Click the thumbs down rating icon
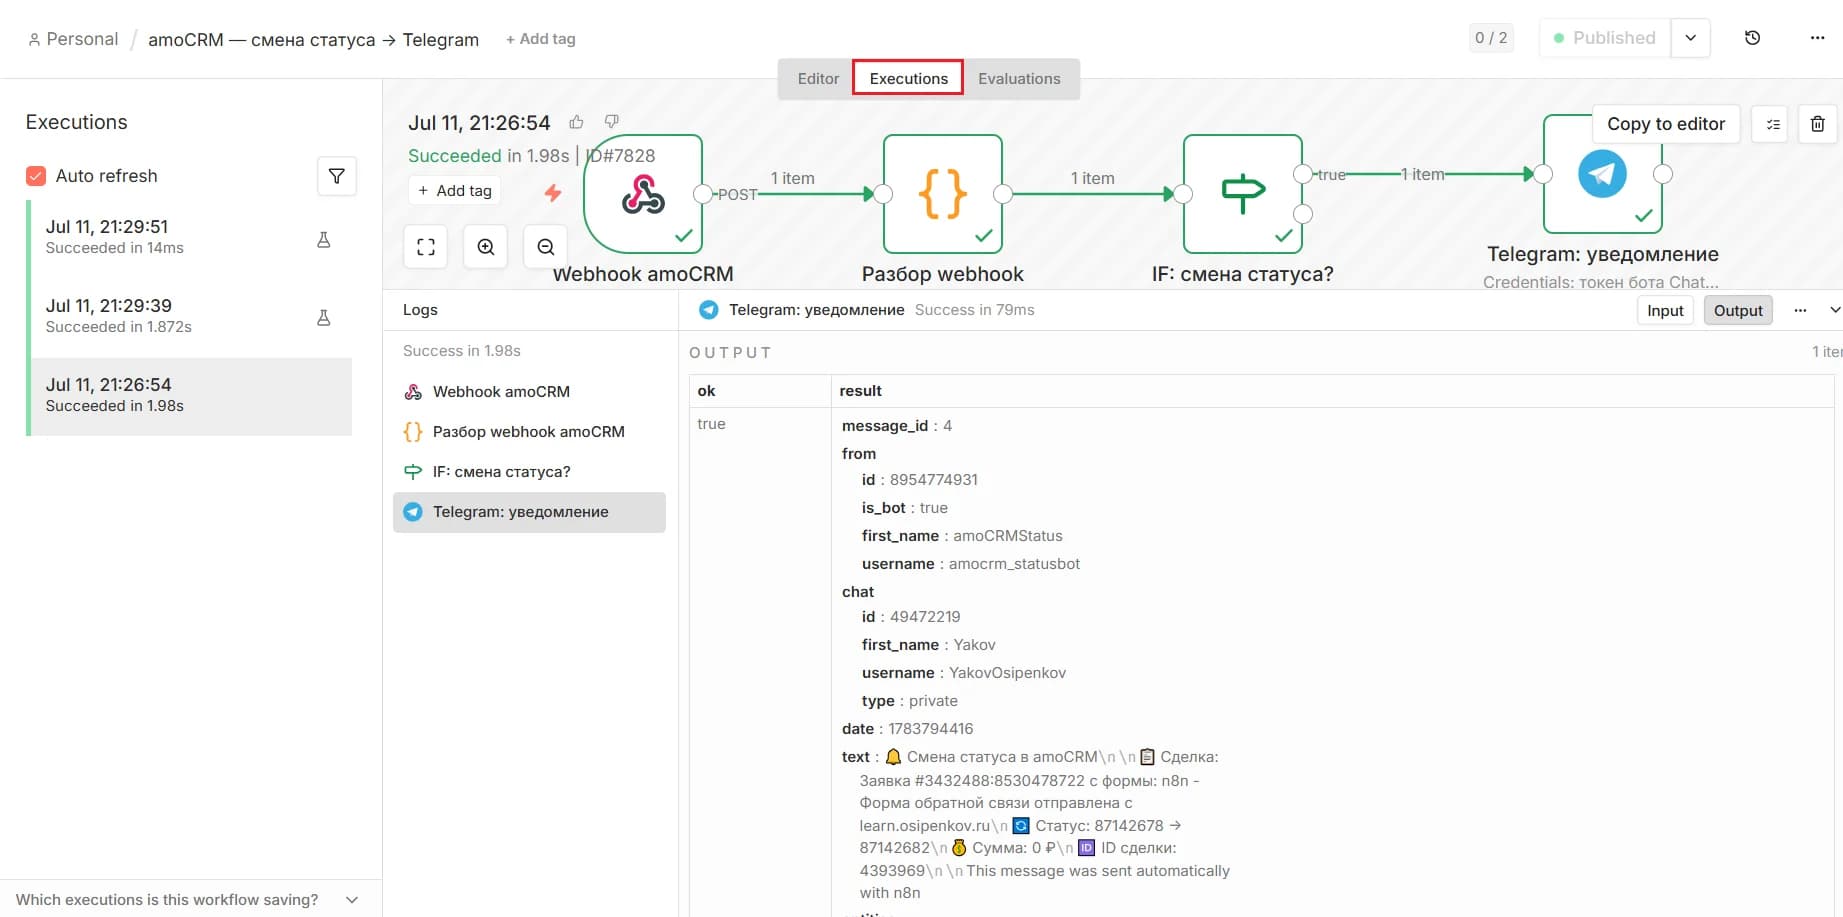The image size is (1843, 917). click(x=612, y=122)
